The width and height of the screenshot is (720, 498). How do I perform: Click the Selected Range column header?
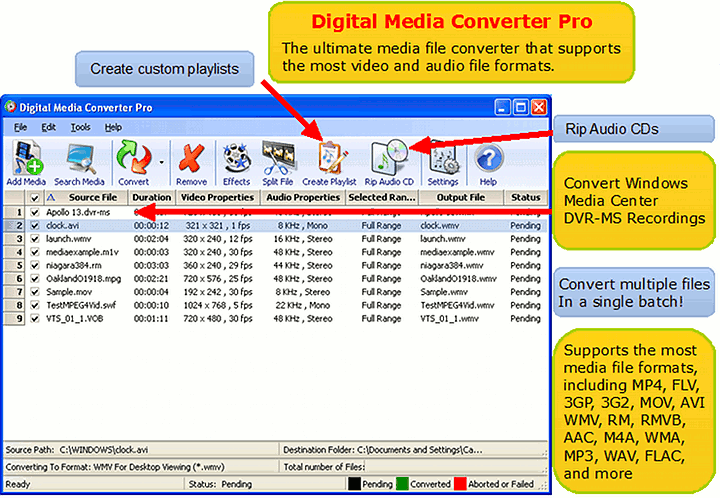click(382, 197)
